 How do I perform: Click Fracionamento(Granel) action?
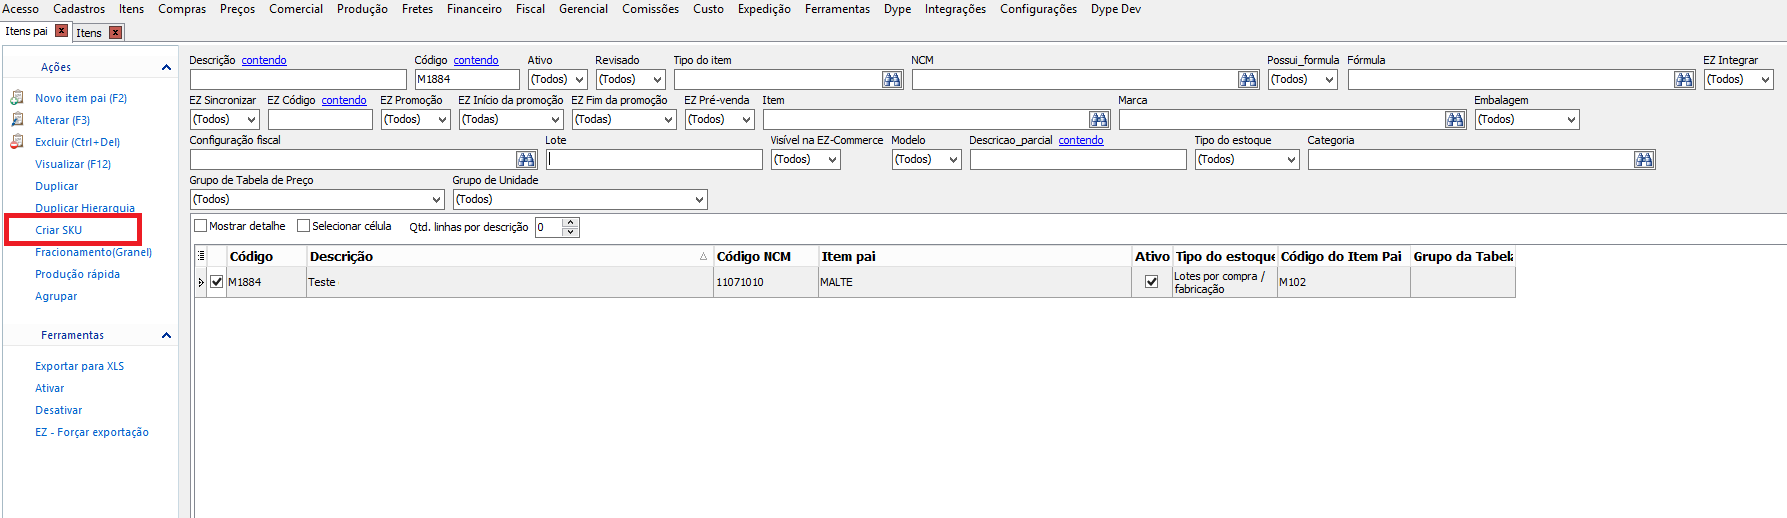(x=94, y=252)
